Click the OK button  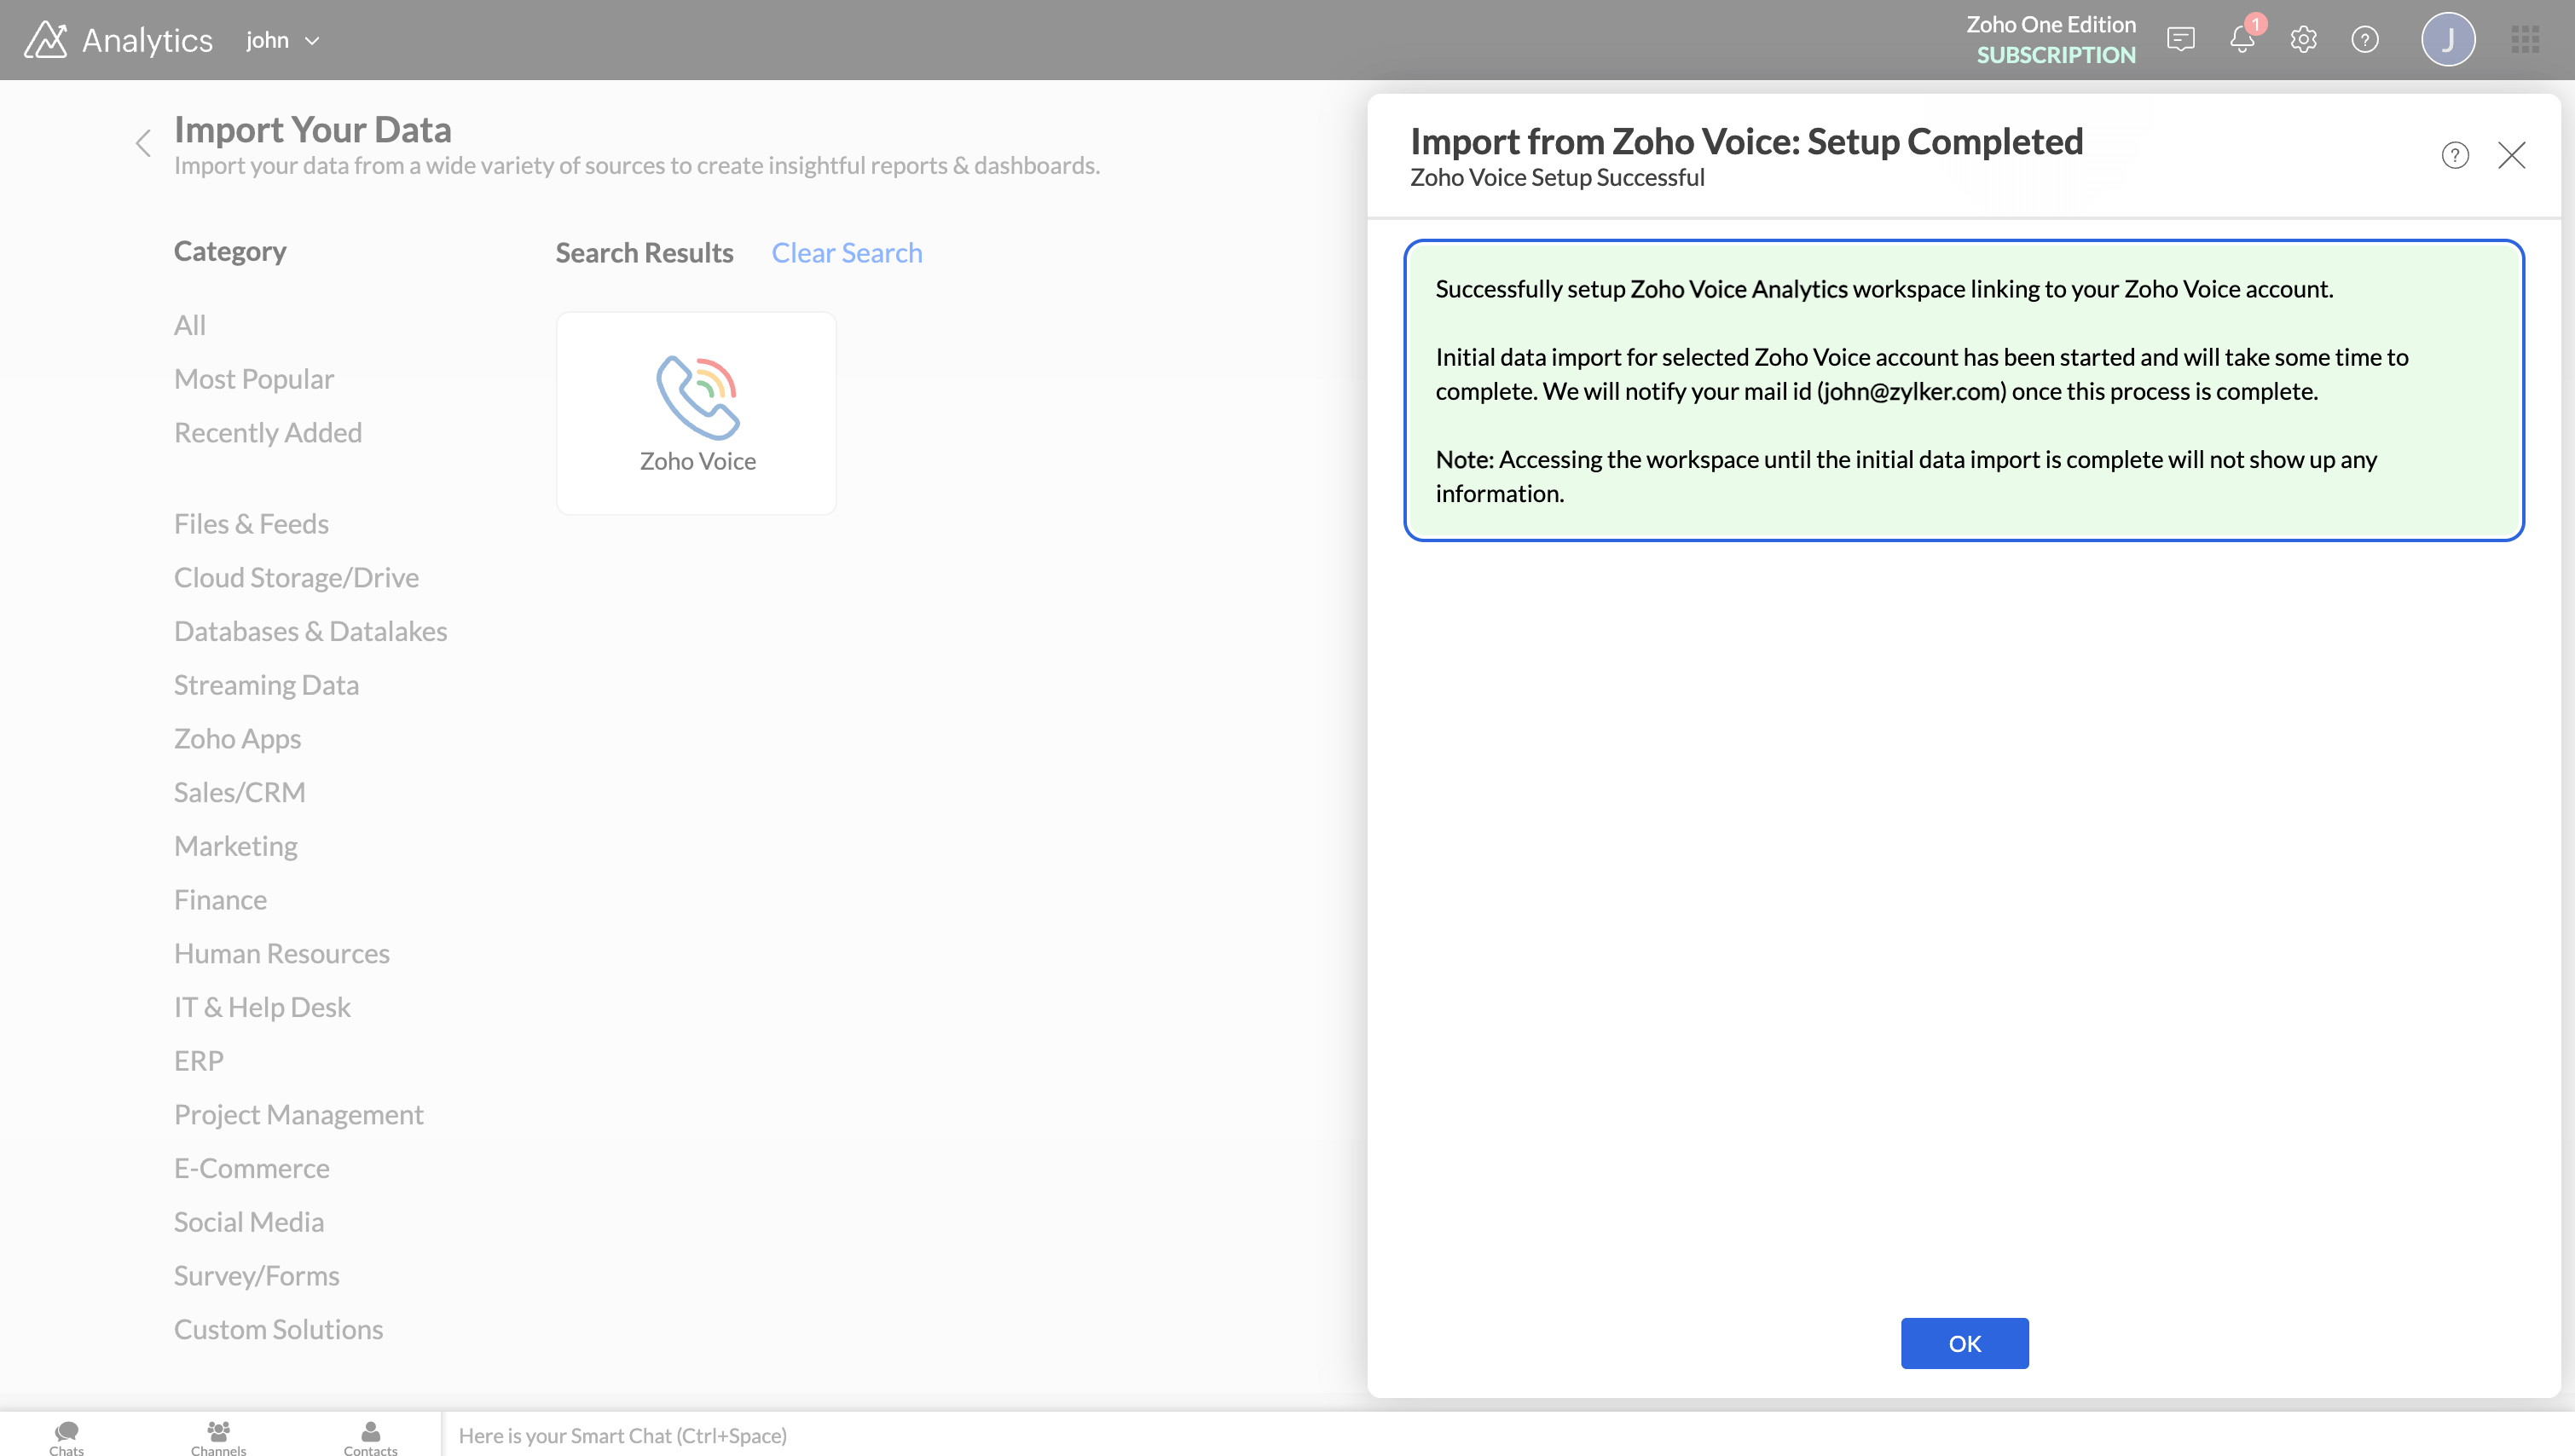pos(1964,1343)
